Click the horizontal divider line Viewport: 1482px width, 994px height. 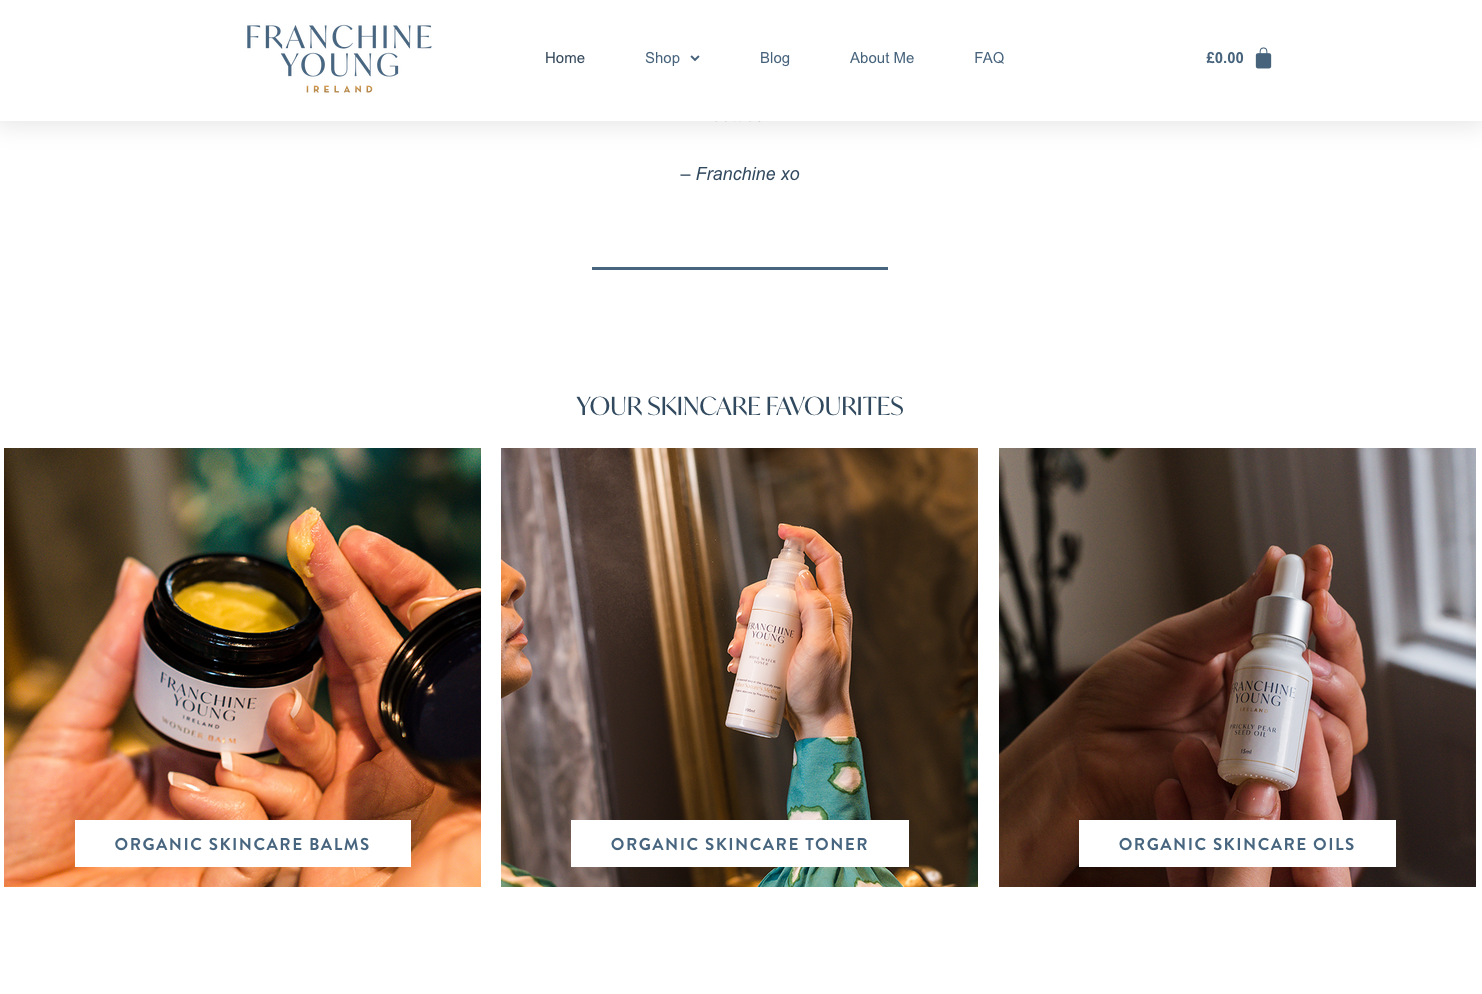tap(740, 268)
